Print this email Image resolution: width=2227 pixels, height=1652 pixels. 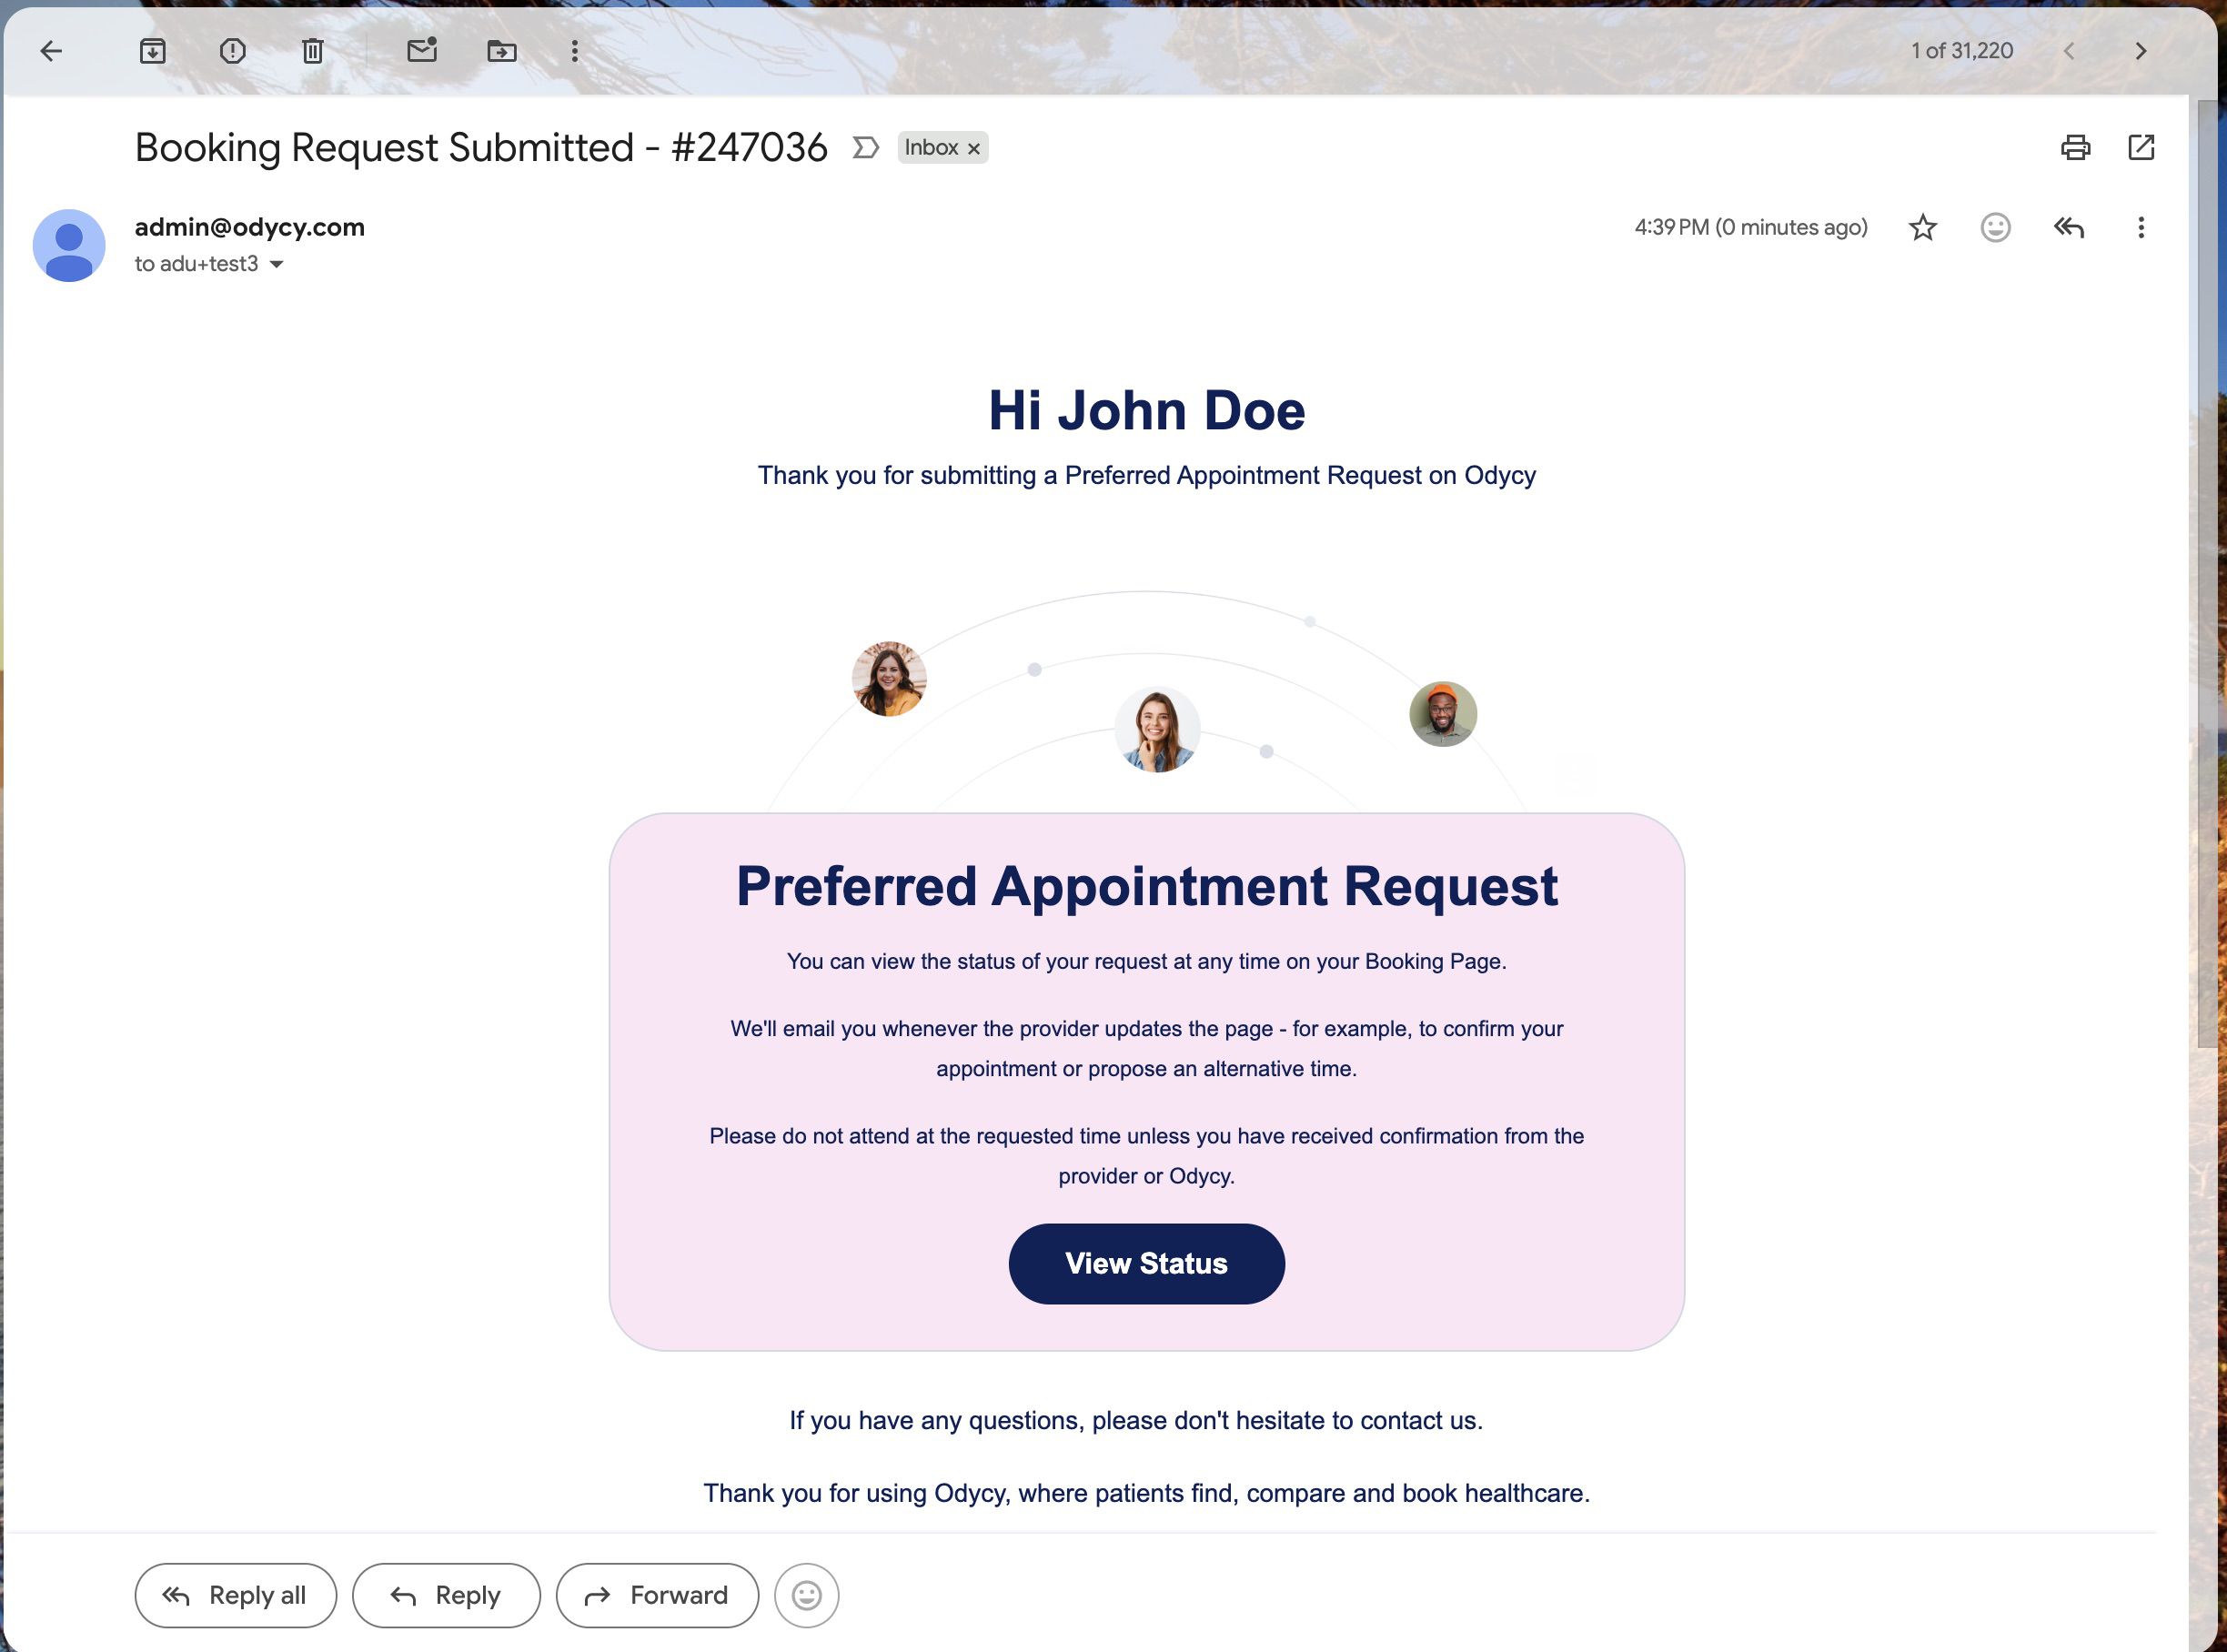(2074, 147)
